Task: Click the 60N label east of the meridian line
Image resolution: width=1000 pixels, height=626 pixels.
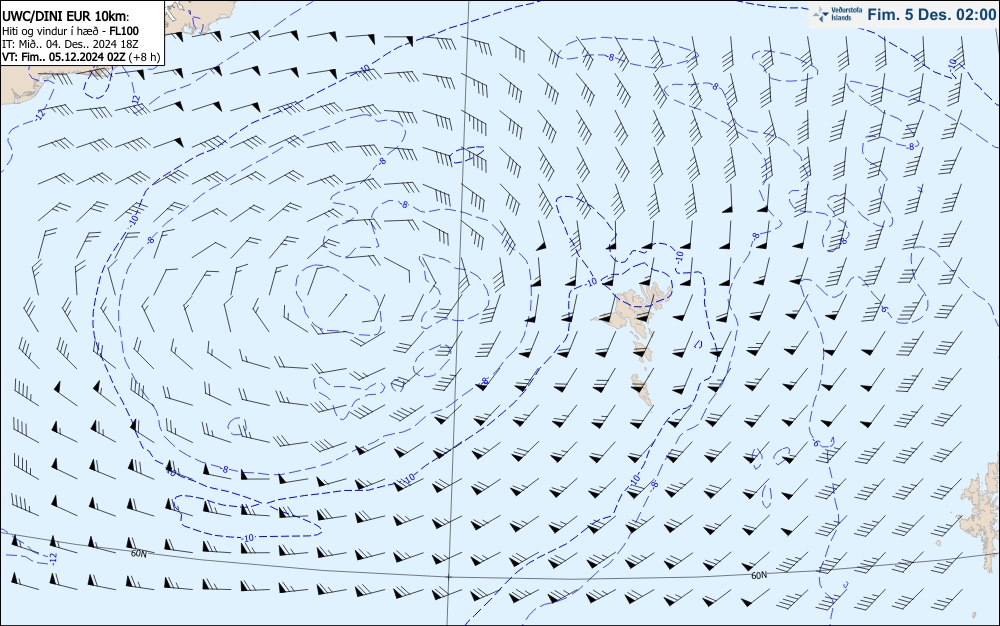Action: coord(759,576)
